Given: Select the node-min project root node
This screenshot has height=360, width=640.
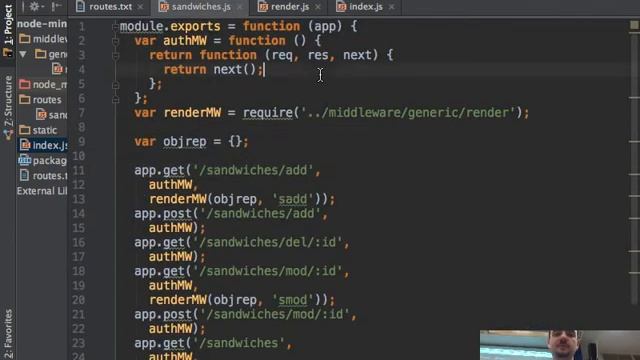Looking at the screenshot, I should click(x=42, y=24).
